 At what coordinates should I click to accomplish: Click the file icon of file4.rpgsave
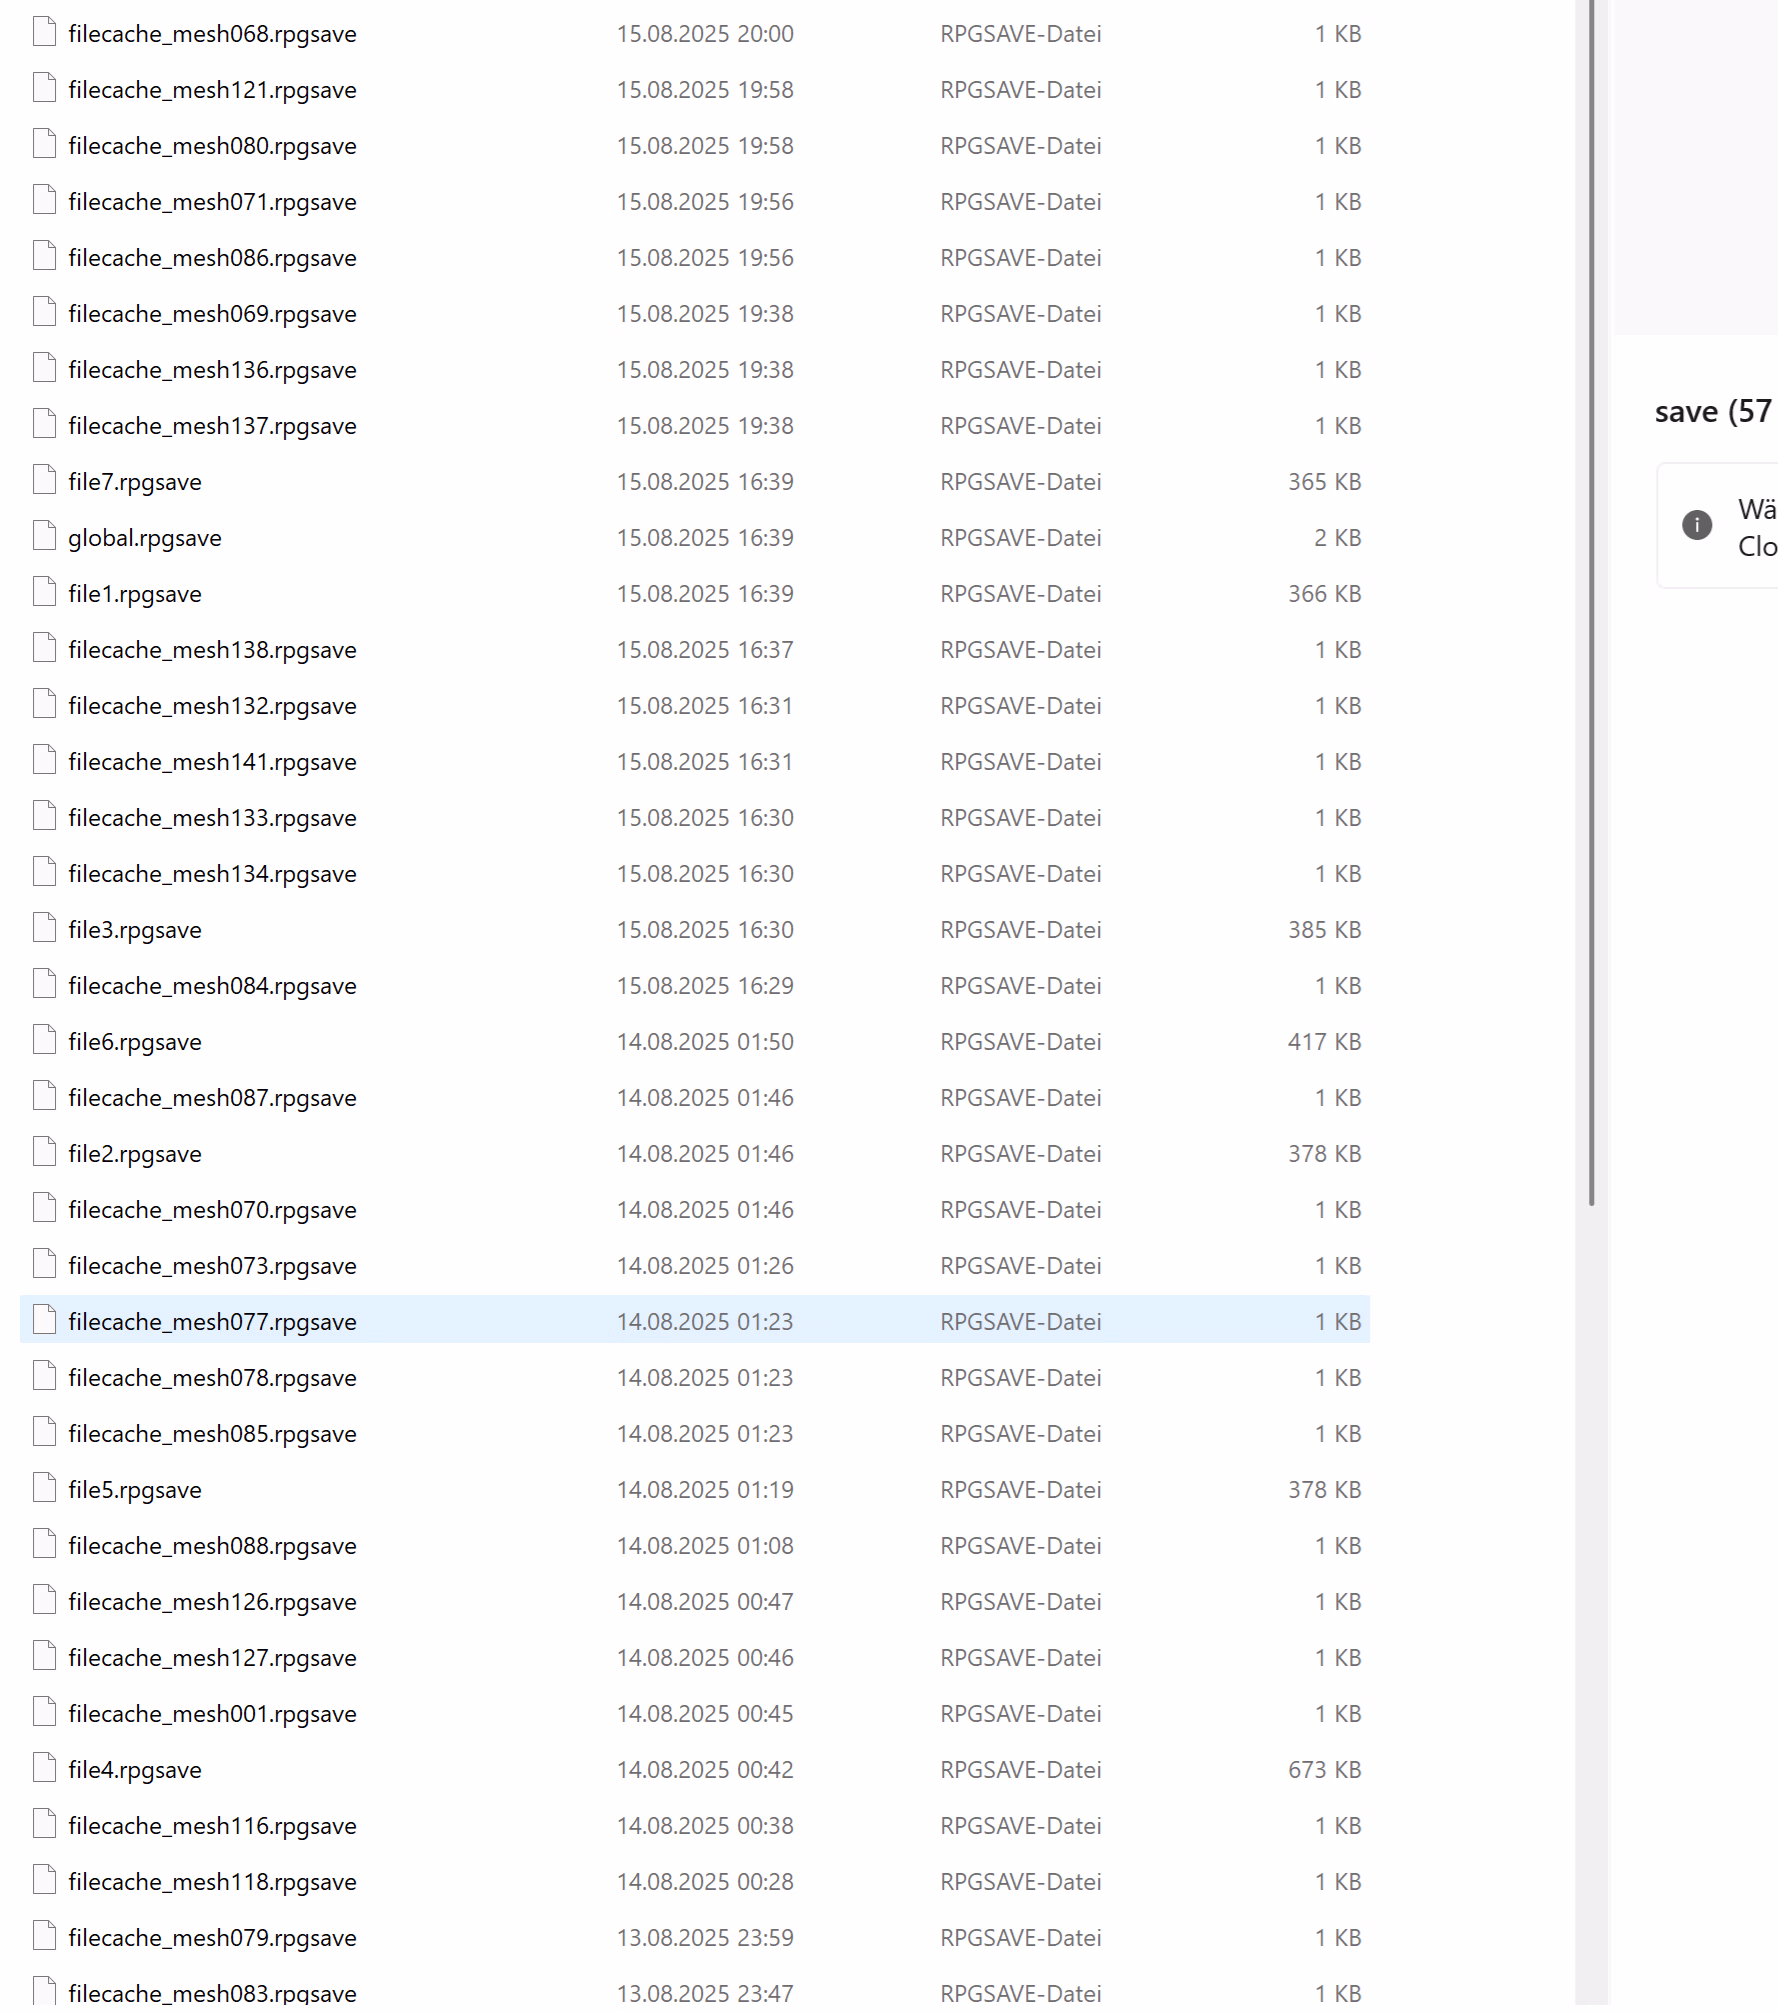tap(44, 1769)
